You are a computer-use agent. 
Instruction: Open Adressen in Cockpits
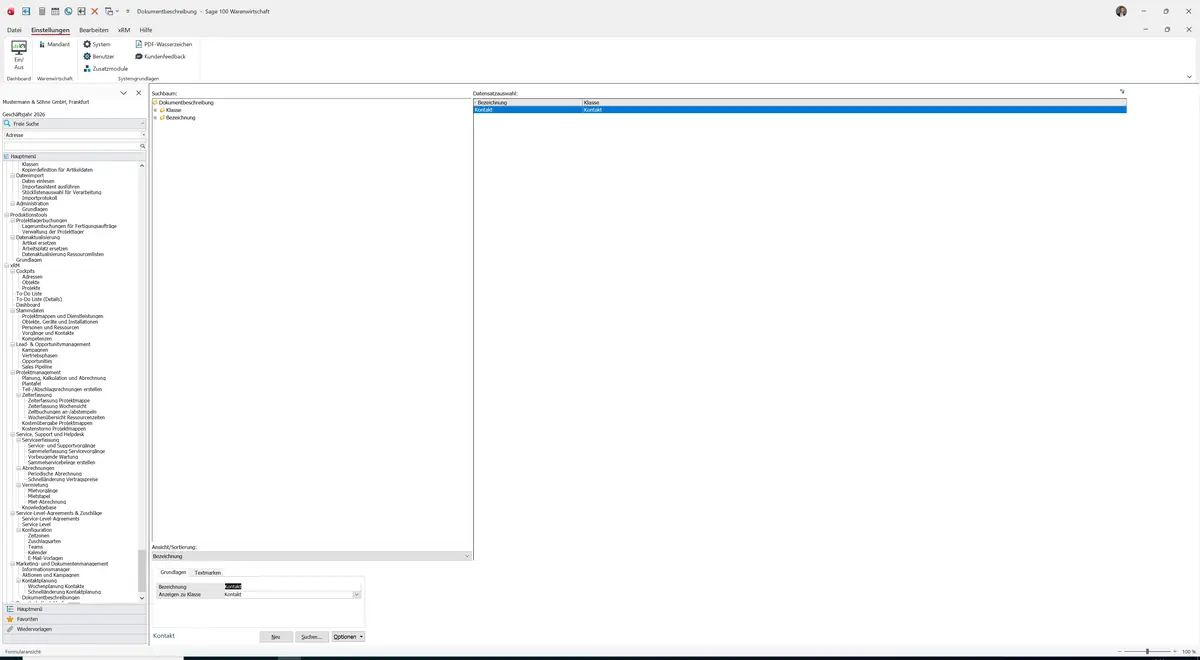click(32, 277)
